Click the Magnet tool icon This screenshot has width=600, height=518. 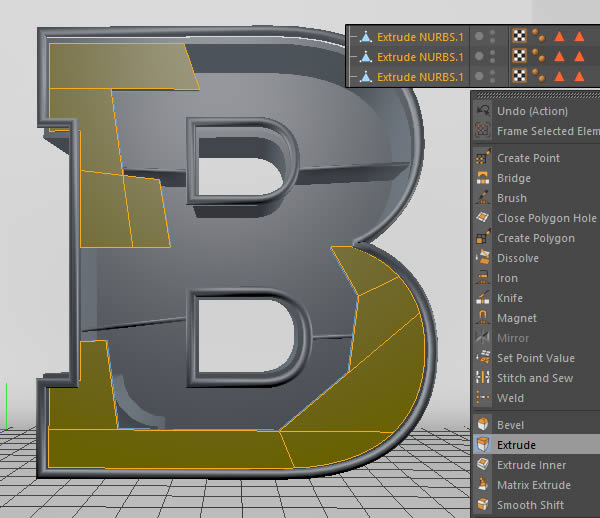tap(483, 318)
